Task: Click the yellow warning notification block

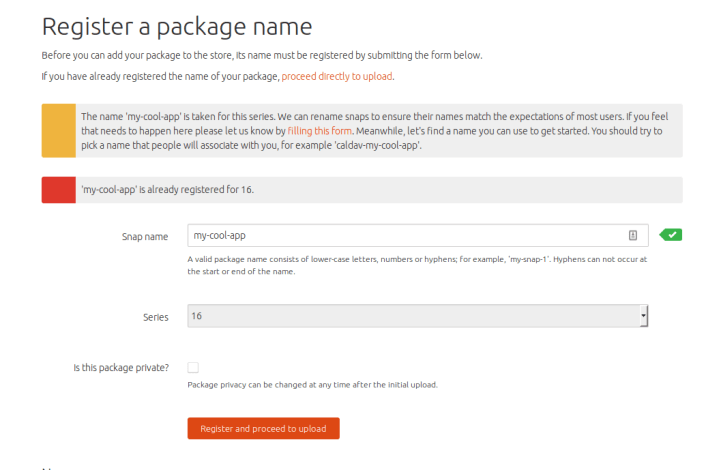Action: (x=58, y=131)
